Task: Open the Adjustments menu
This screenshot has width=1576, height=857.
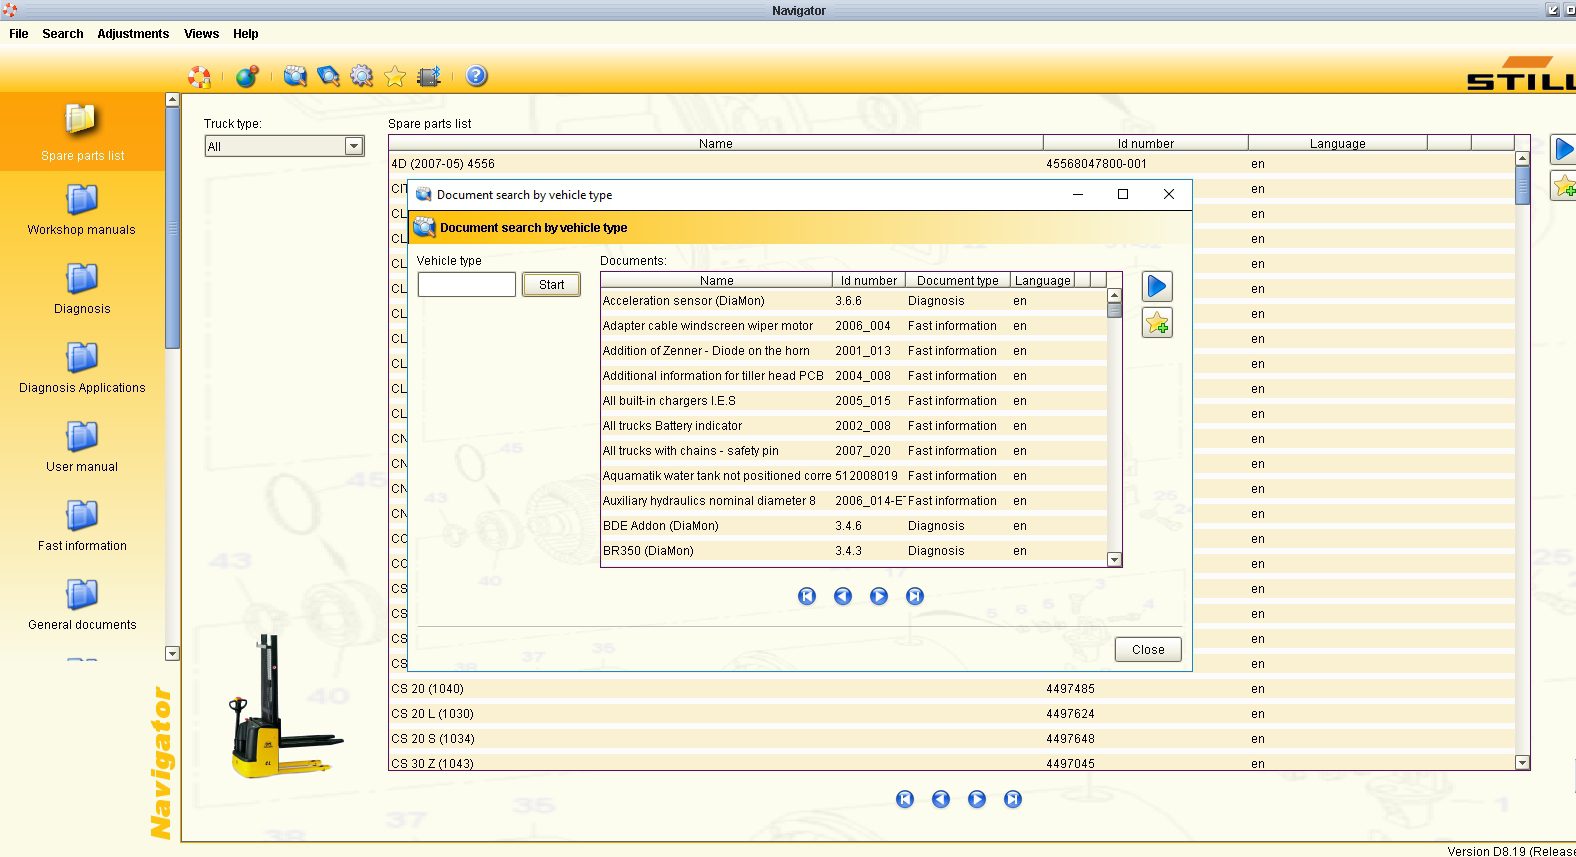Action: click(133, 34)
